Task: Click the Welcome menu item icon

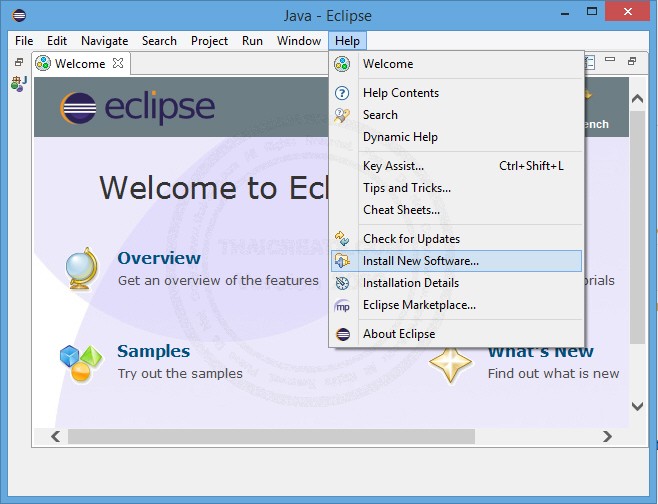Action: click(x=342, y=64)
